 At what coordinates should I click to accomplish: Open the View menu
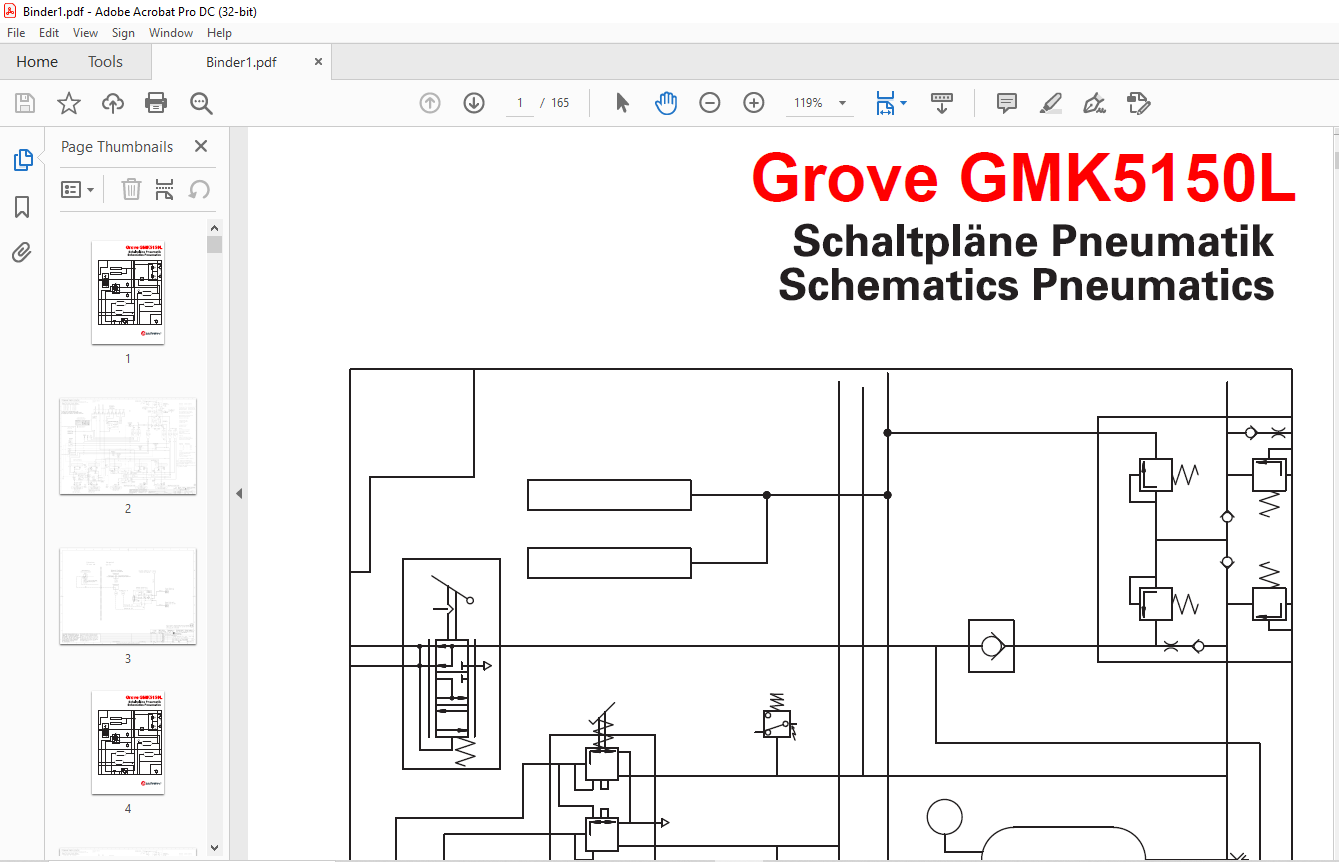(85, 33)
